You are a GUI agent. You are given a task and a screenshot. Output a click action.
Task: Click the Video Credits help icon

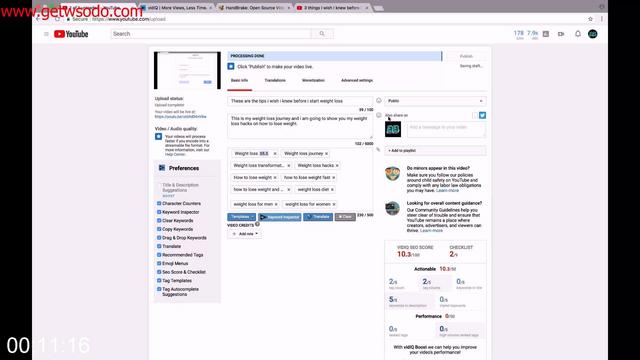(257, 224)
